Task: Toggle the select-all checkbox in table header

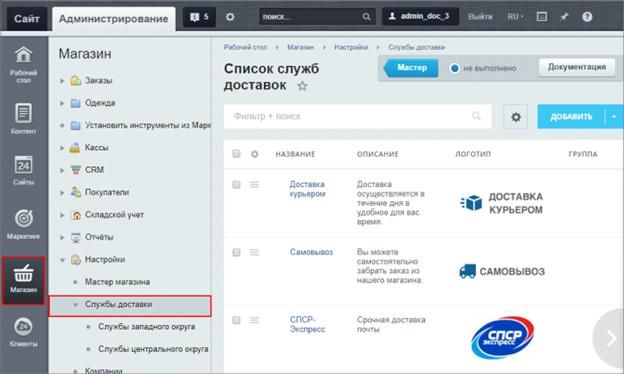Action: pos(236,154)
